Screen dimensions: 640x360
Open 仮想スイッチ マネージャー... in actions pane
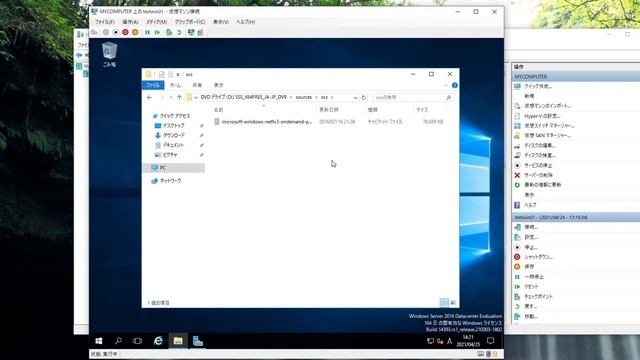[549, 126]
